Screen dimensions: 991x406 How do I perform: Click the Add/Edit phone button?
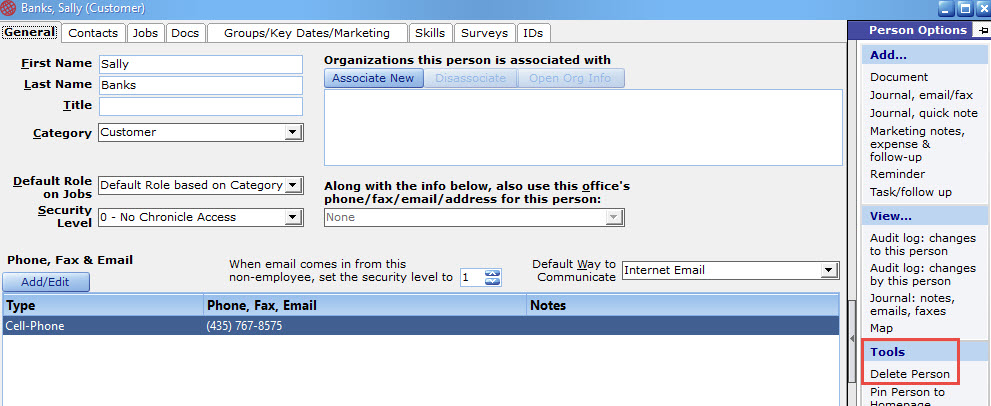[46, 282]
